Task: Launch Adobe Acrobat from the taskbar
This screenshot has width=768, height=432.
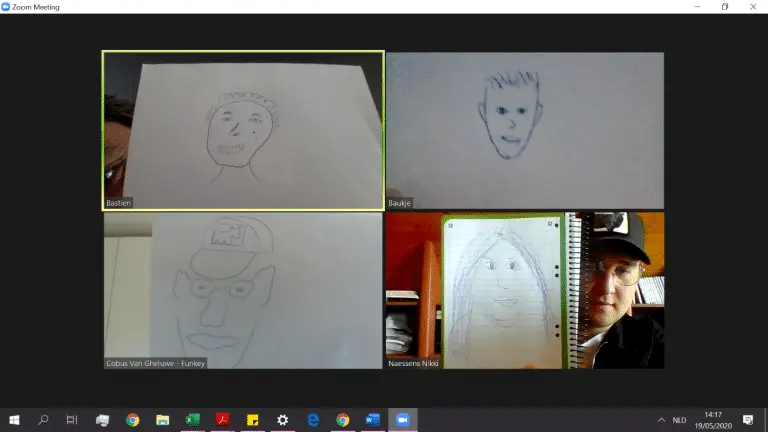Action: pos(223,420)
